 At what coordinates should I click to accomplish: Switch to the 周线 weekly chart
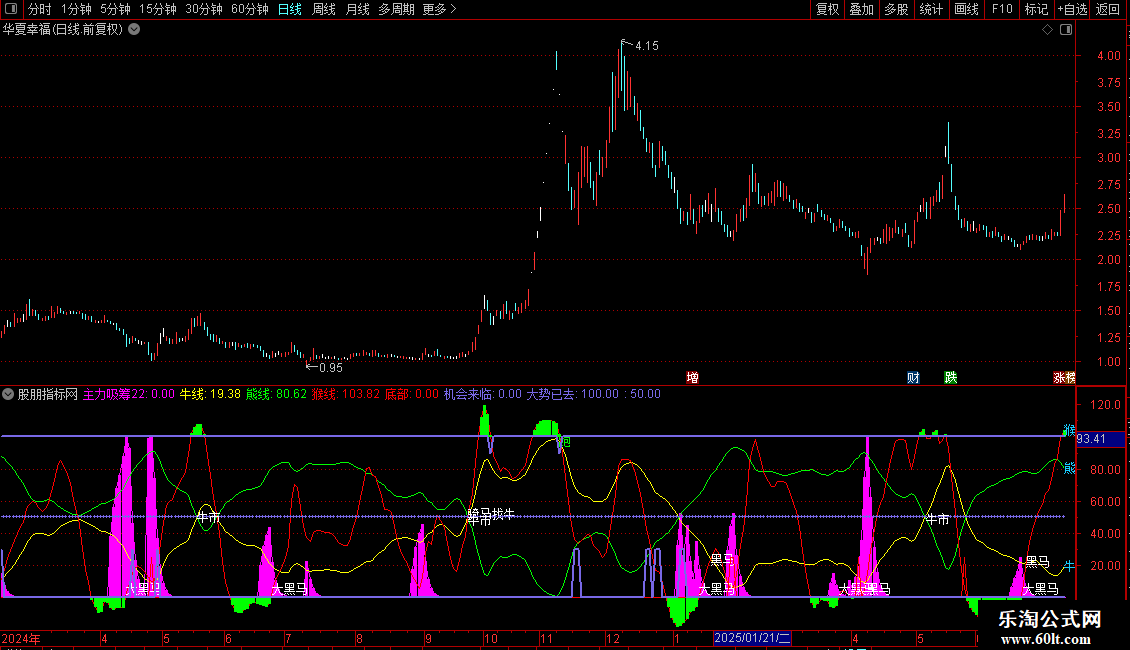tap(324, 9)
